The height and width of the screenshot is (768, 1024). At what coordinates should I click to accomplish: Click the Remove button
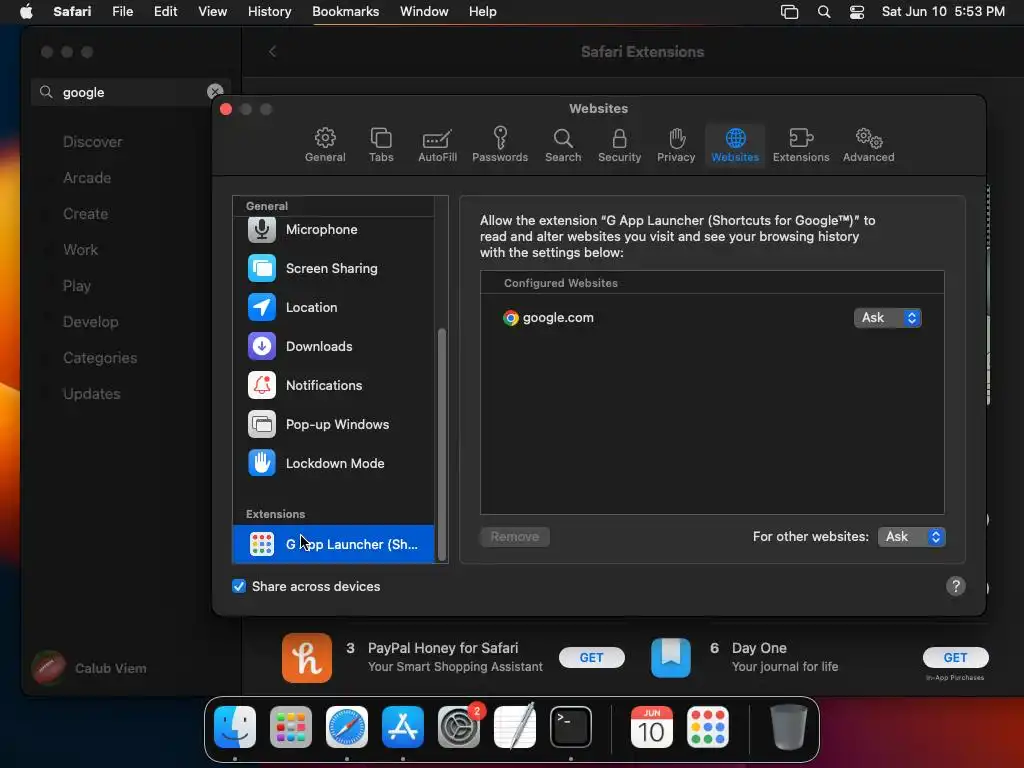pos(515,537)
